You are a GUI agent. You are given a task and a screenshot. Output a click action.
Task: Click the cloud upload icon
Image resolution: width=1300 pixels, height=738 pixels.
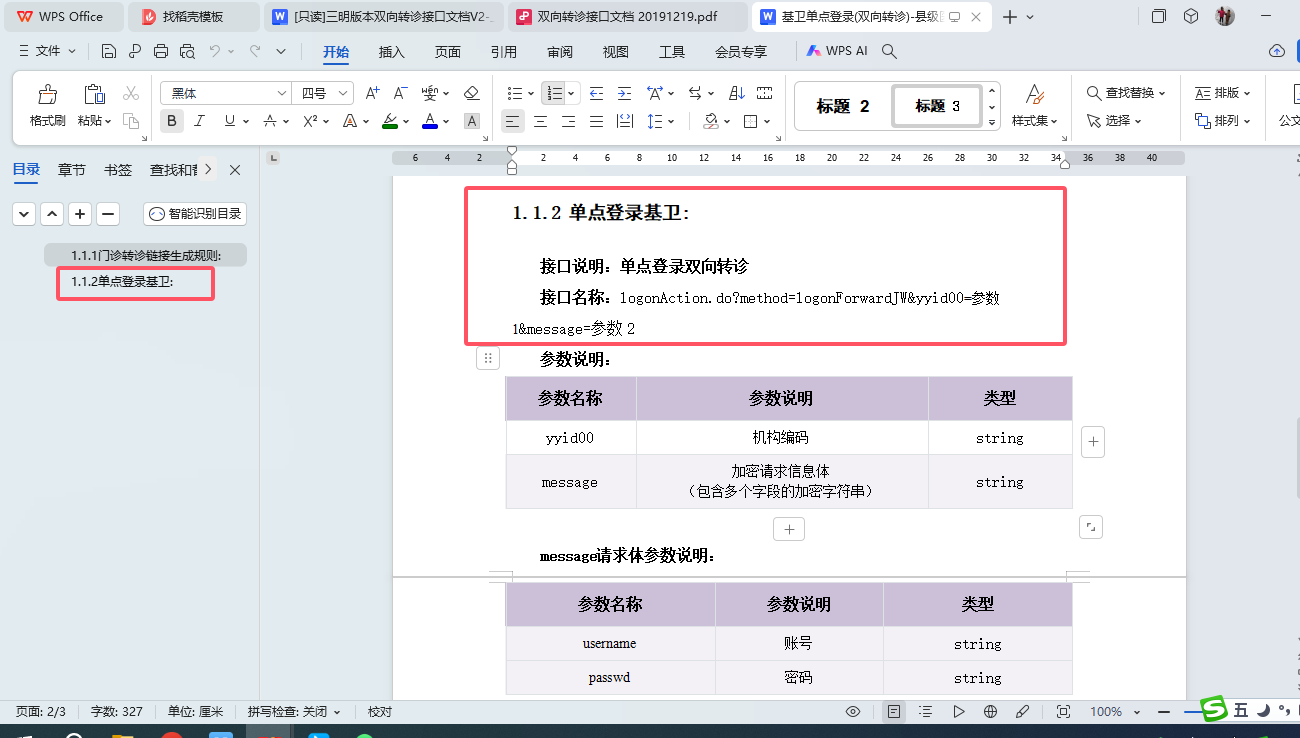pos(1276,51)
